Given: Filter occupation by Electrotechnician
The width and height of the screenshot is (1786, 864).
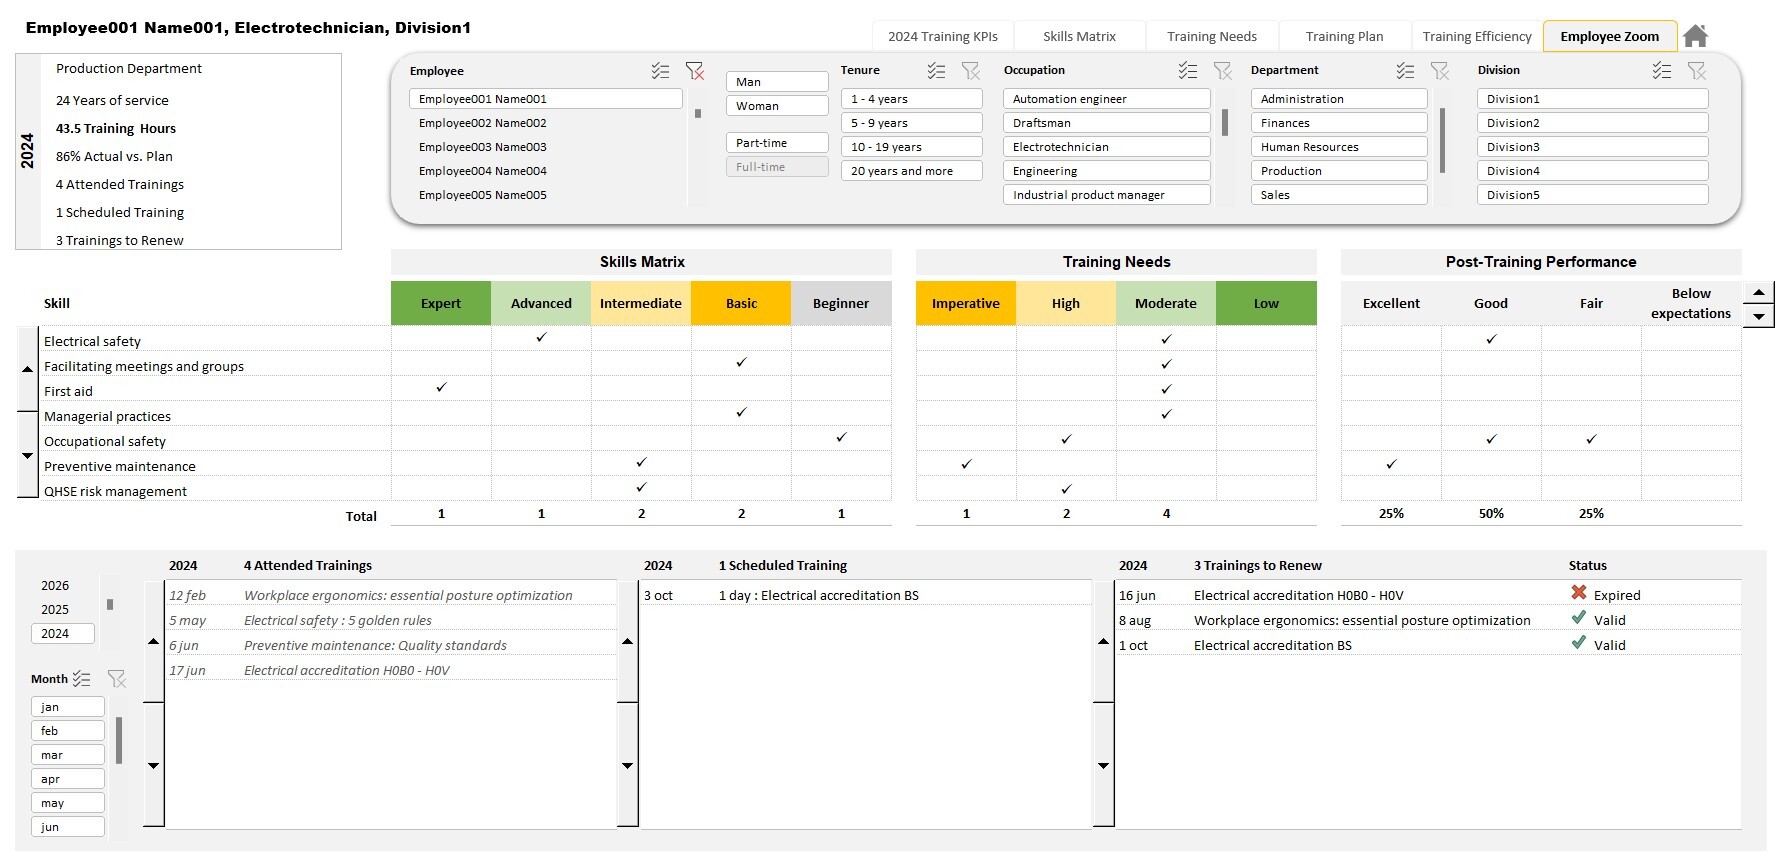Looking at the screenshot, I should click(1107, 147).
